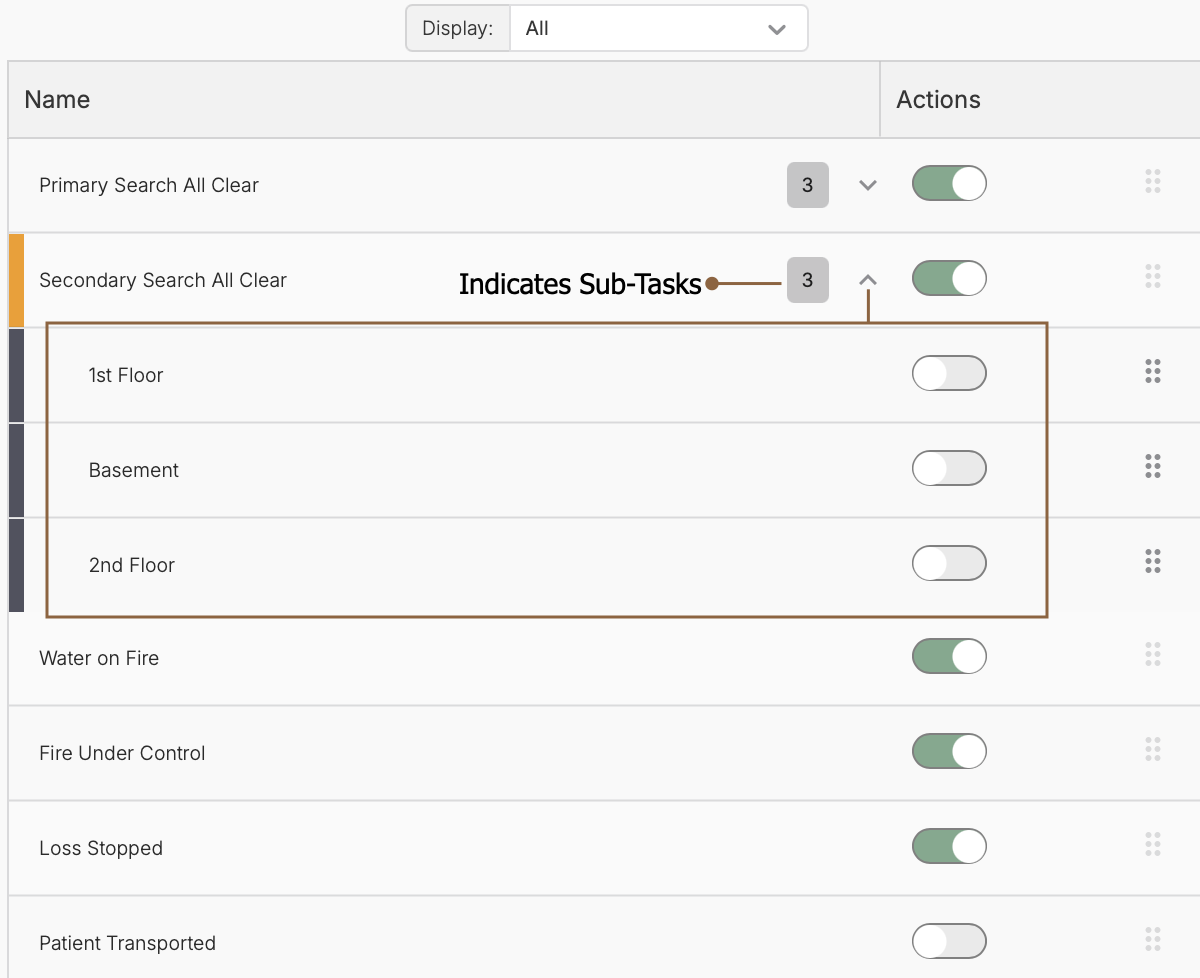This screenshot has width=1200, height=978.
Task: Select the 2nd Floor sub-task name
Action: [132, 565]
